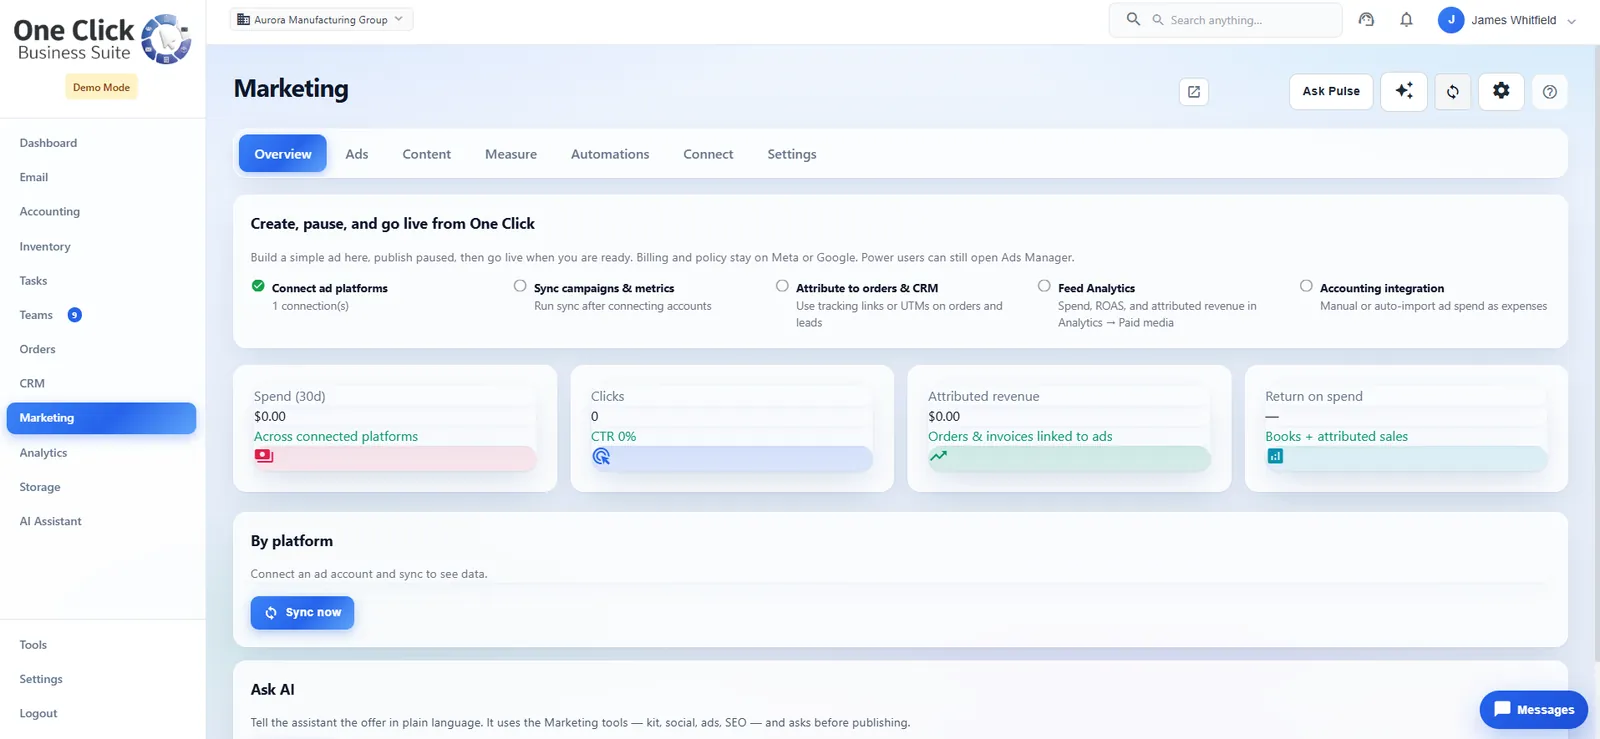
Task: Open the AI sparkle assistant icon
Action: pos(1404,91)
